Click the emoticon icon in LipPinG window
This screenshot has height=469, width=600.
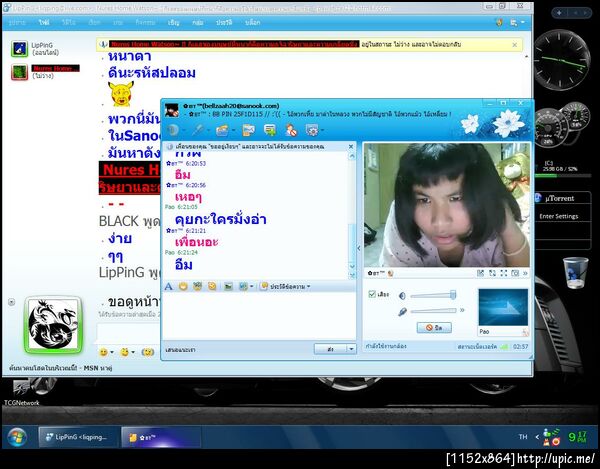point(103,352)
